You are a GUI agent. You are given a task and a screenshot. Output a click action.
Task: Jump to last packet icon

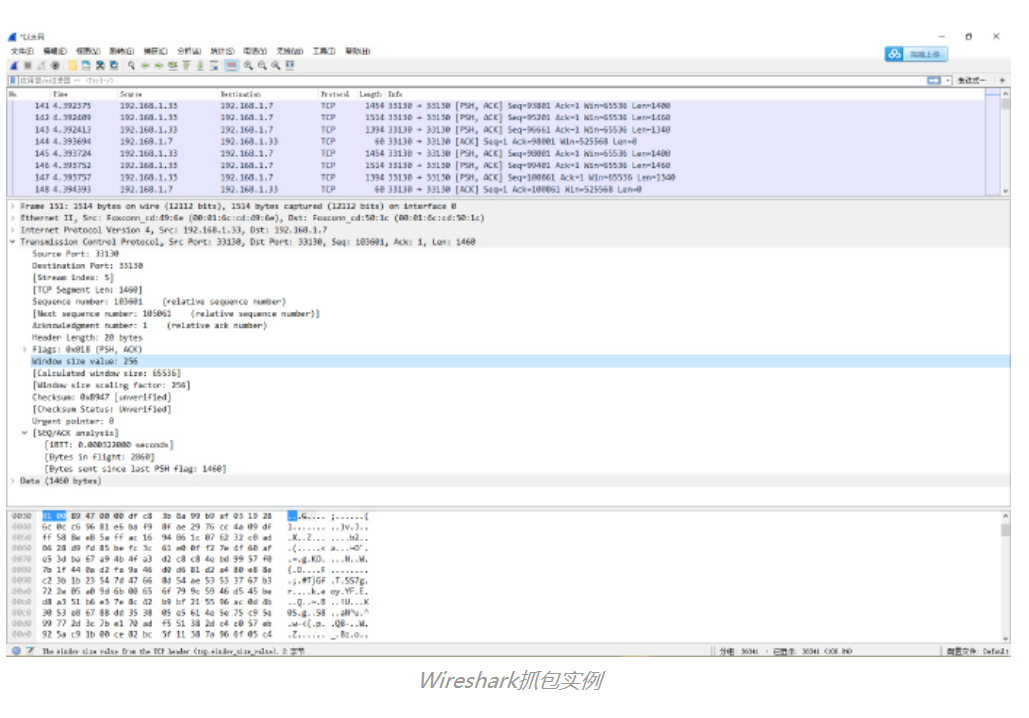(200, 66)
